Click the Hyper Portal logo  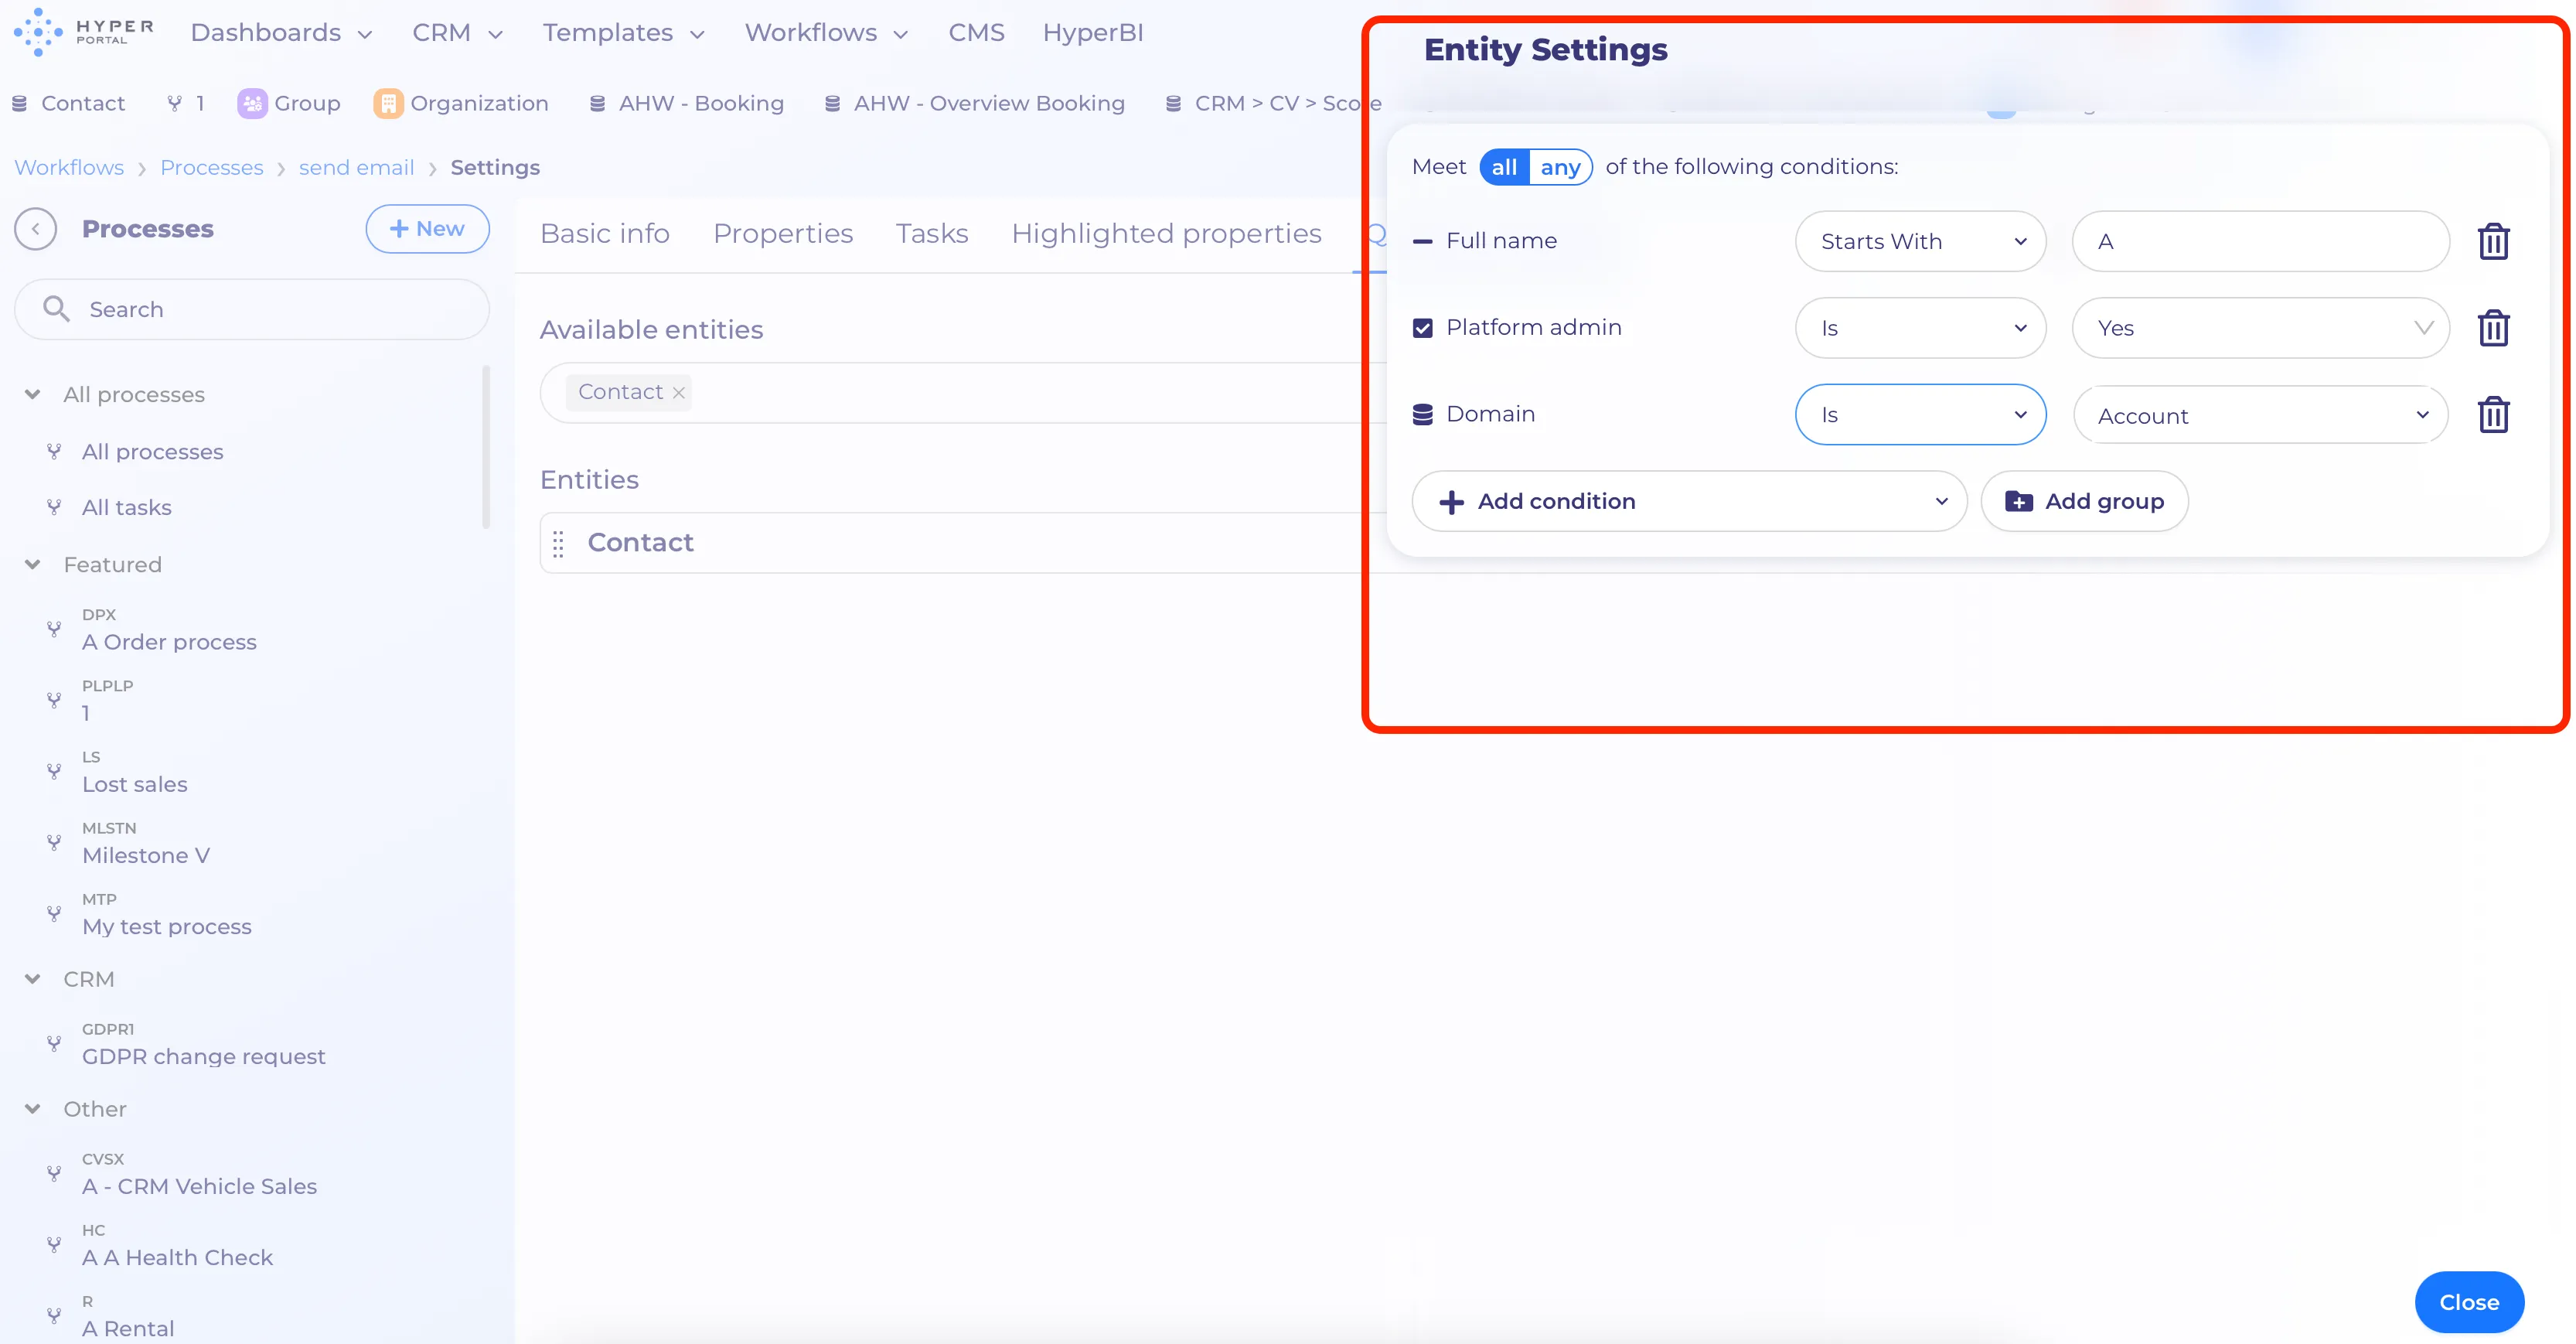(x=84, y=32)
